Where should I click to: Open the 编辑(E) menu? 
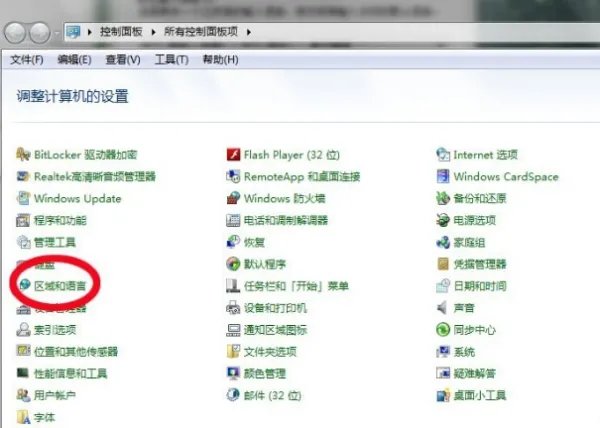74,60
